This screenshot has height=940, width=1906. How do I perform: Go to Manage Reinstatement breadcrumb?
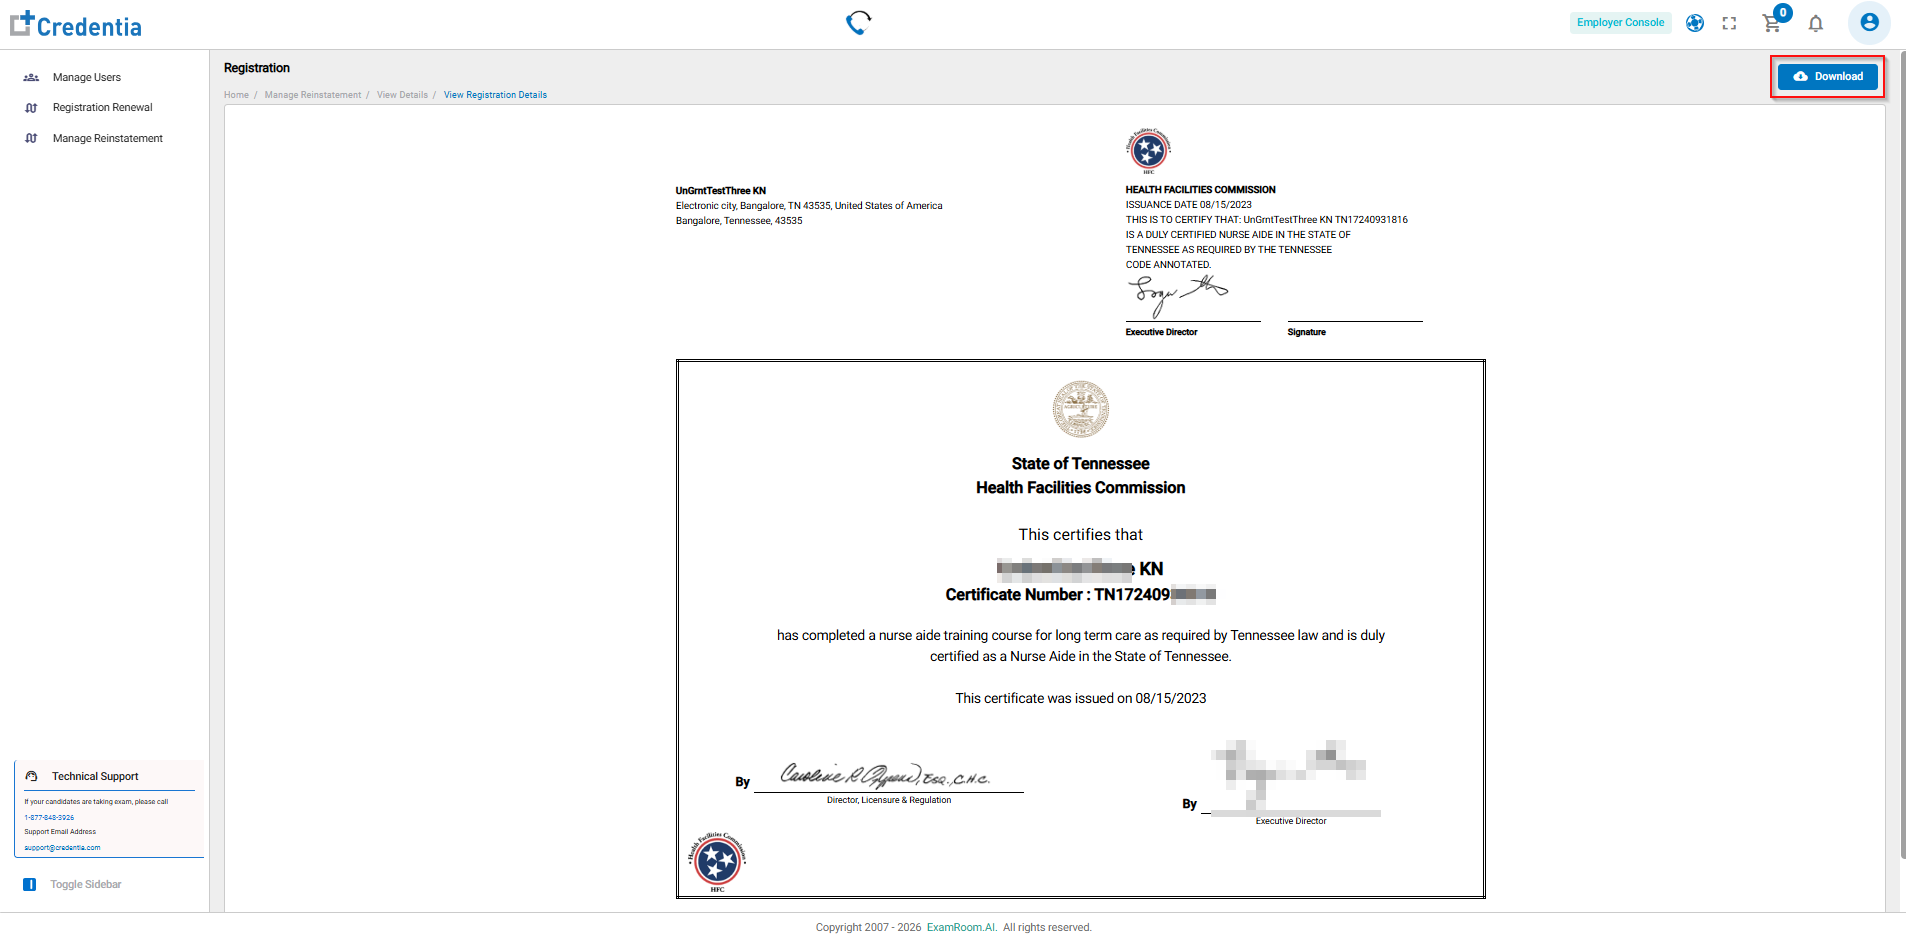[313, 95]
